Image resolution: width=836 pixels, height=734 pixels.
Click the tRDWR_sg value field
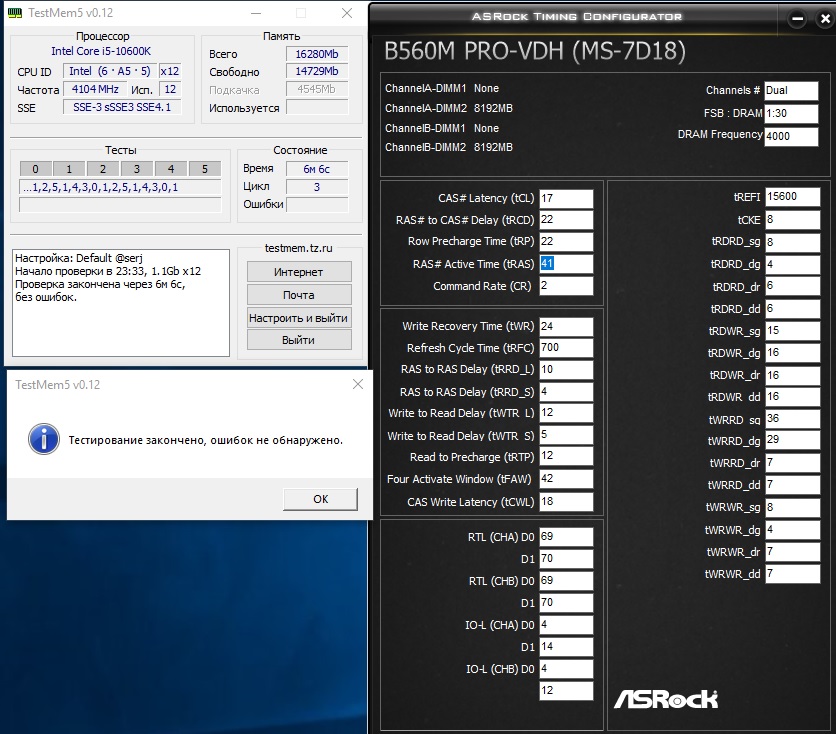(792, 330)
